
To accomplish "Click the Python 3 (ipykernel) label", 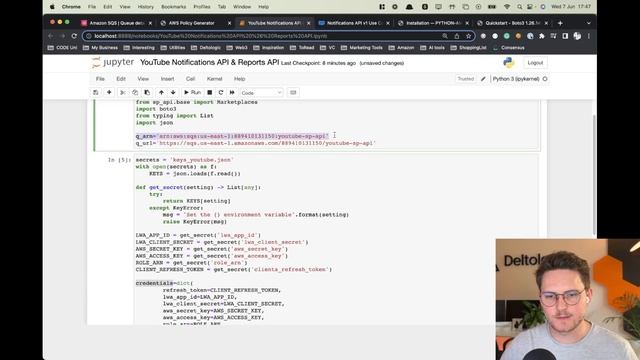I will click(x=516, y=79).
